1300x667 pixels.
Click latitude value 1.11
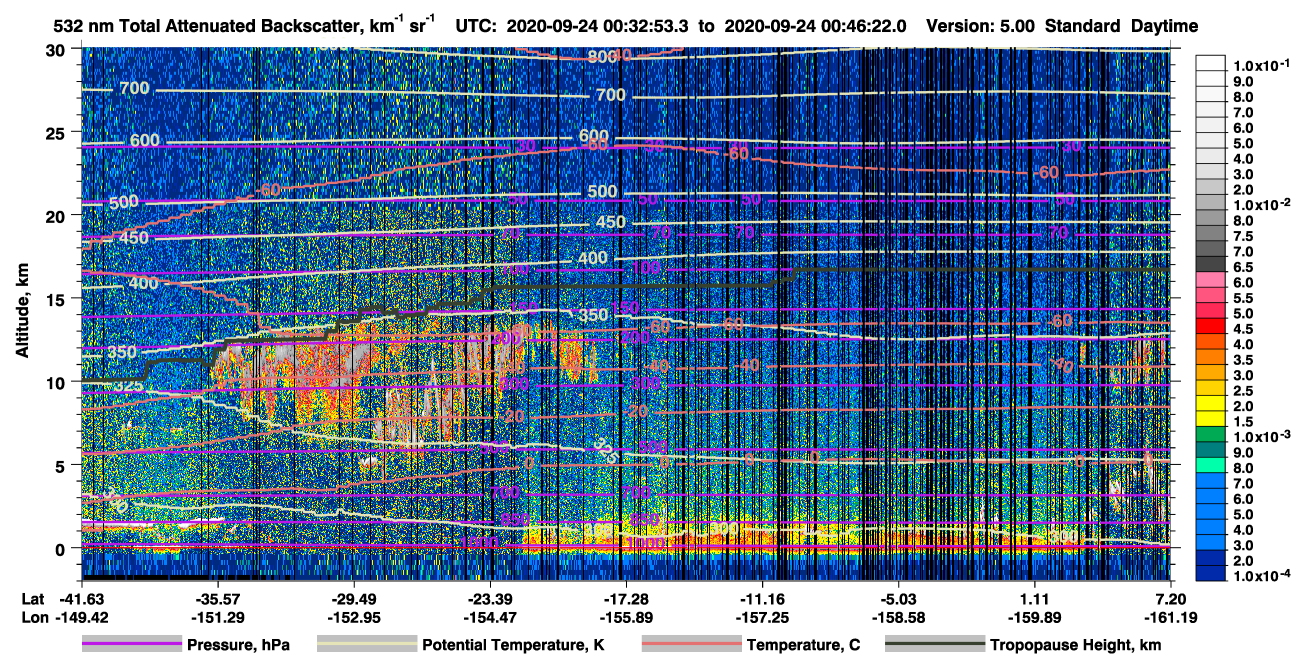point(1035,599)
